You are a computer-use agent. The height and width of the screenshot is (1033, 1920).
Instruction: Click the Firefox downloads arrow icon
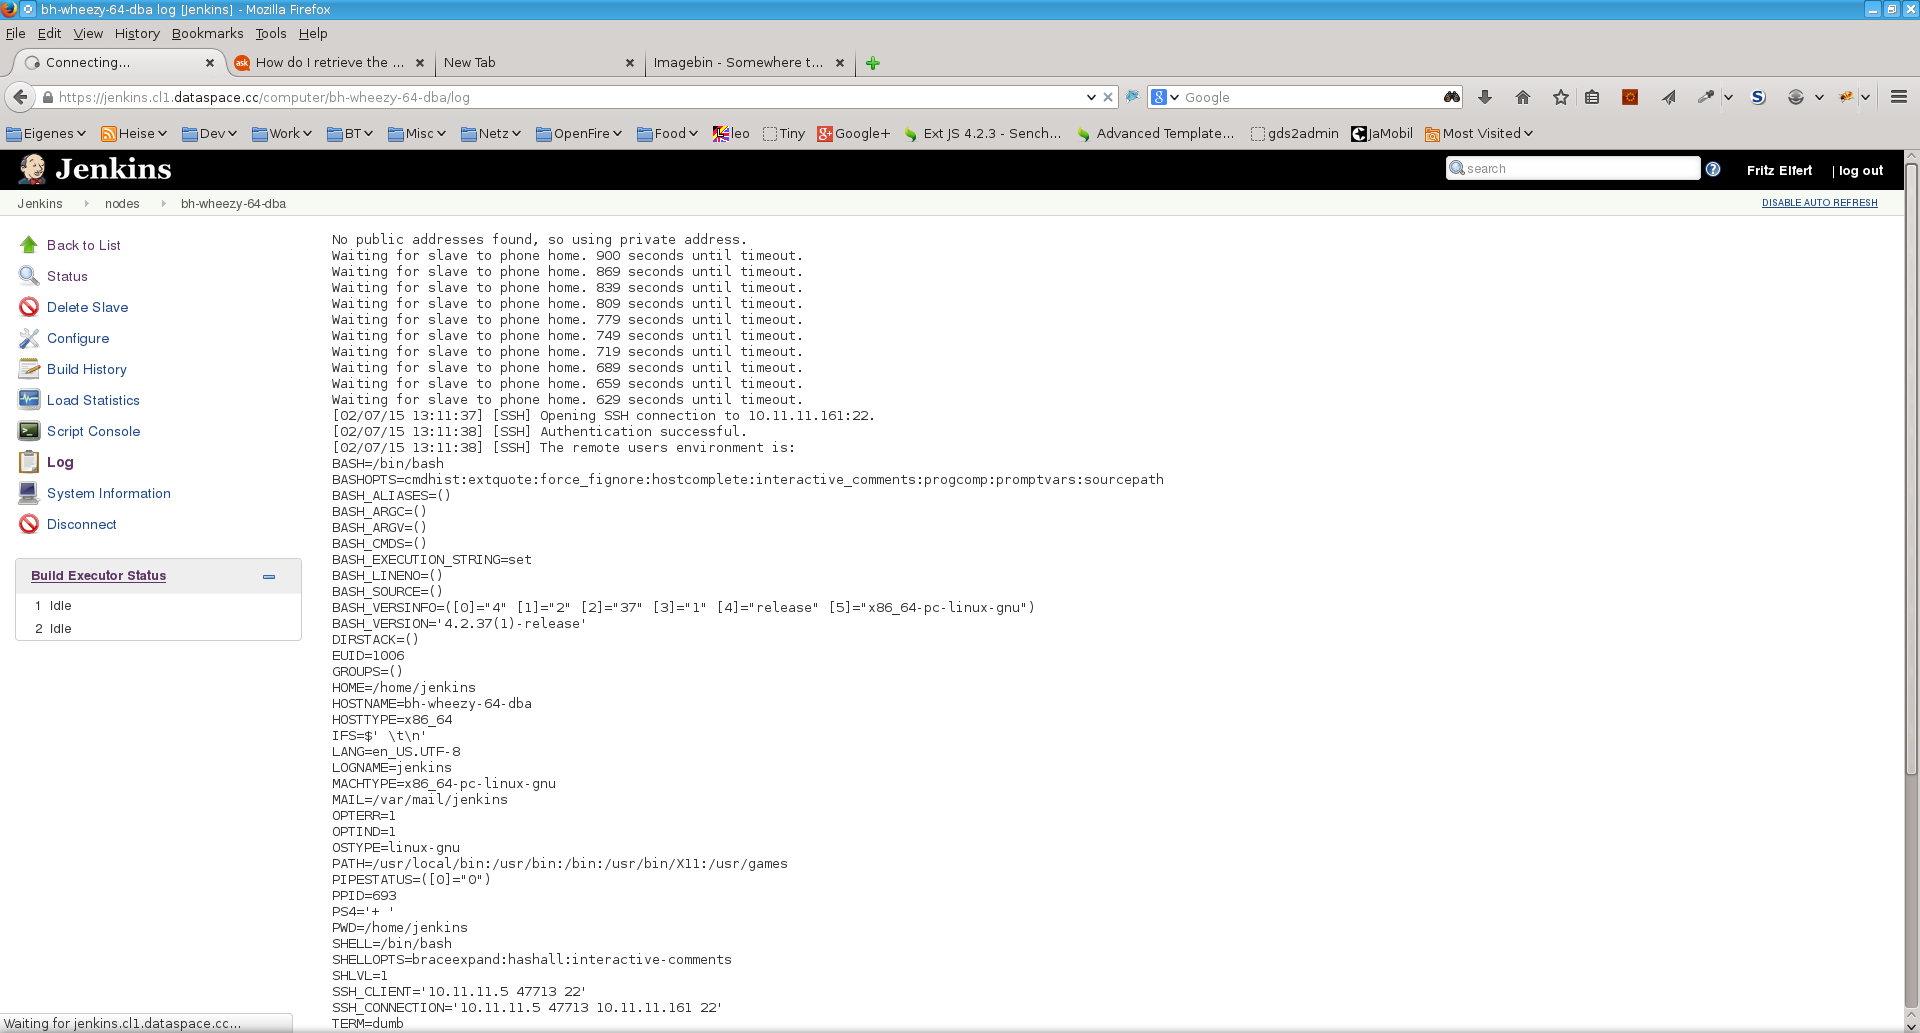1485,97
